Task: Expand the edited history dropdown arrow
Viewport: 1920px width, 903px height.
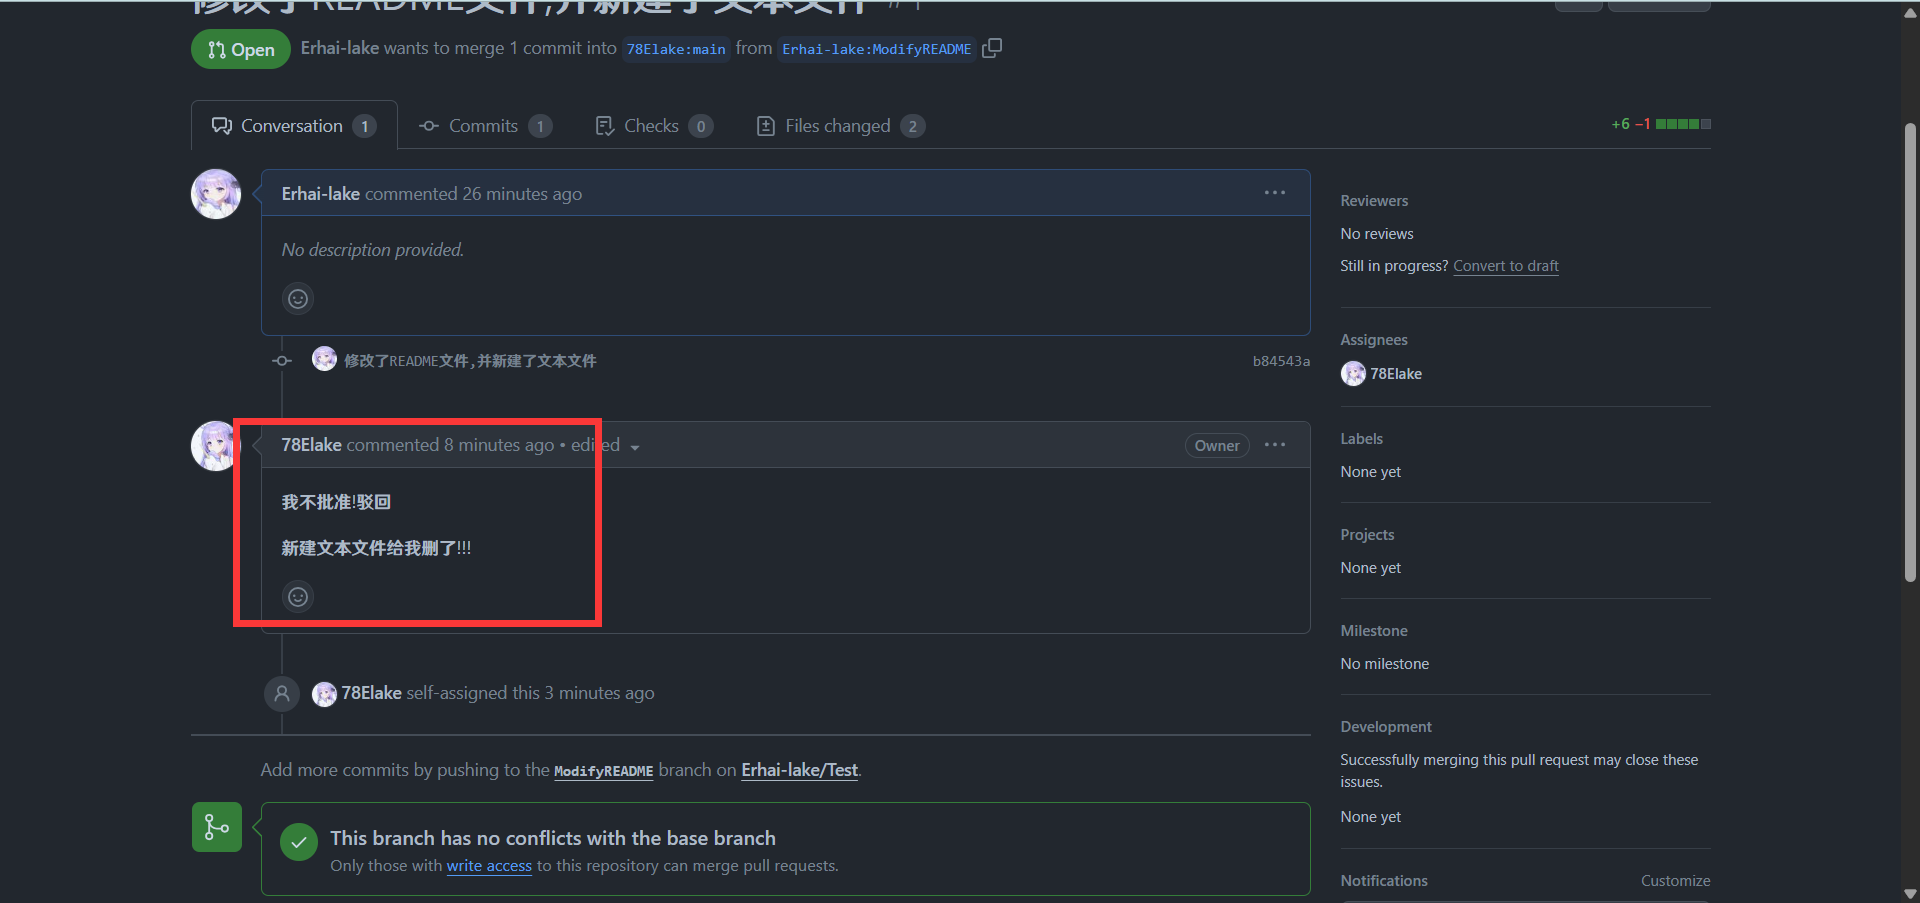Action: (635, 447)
